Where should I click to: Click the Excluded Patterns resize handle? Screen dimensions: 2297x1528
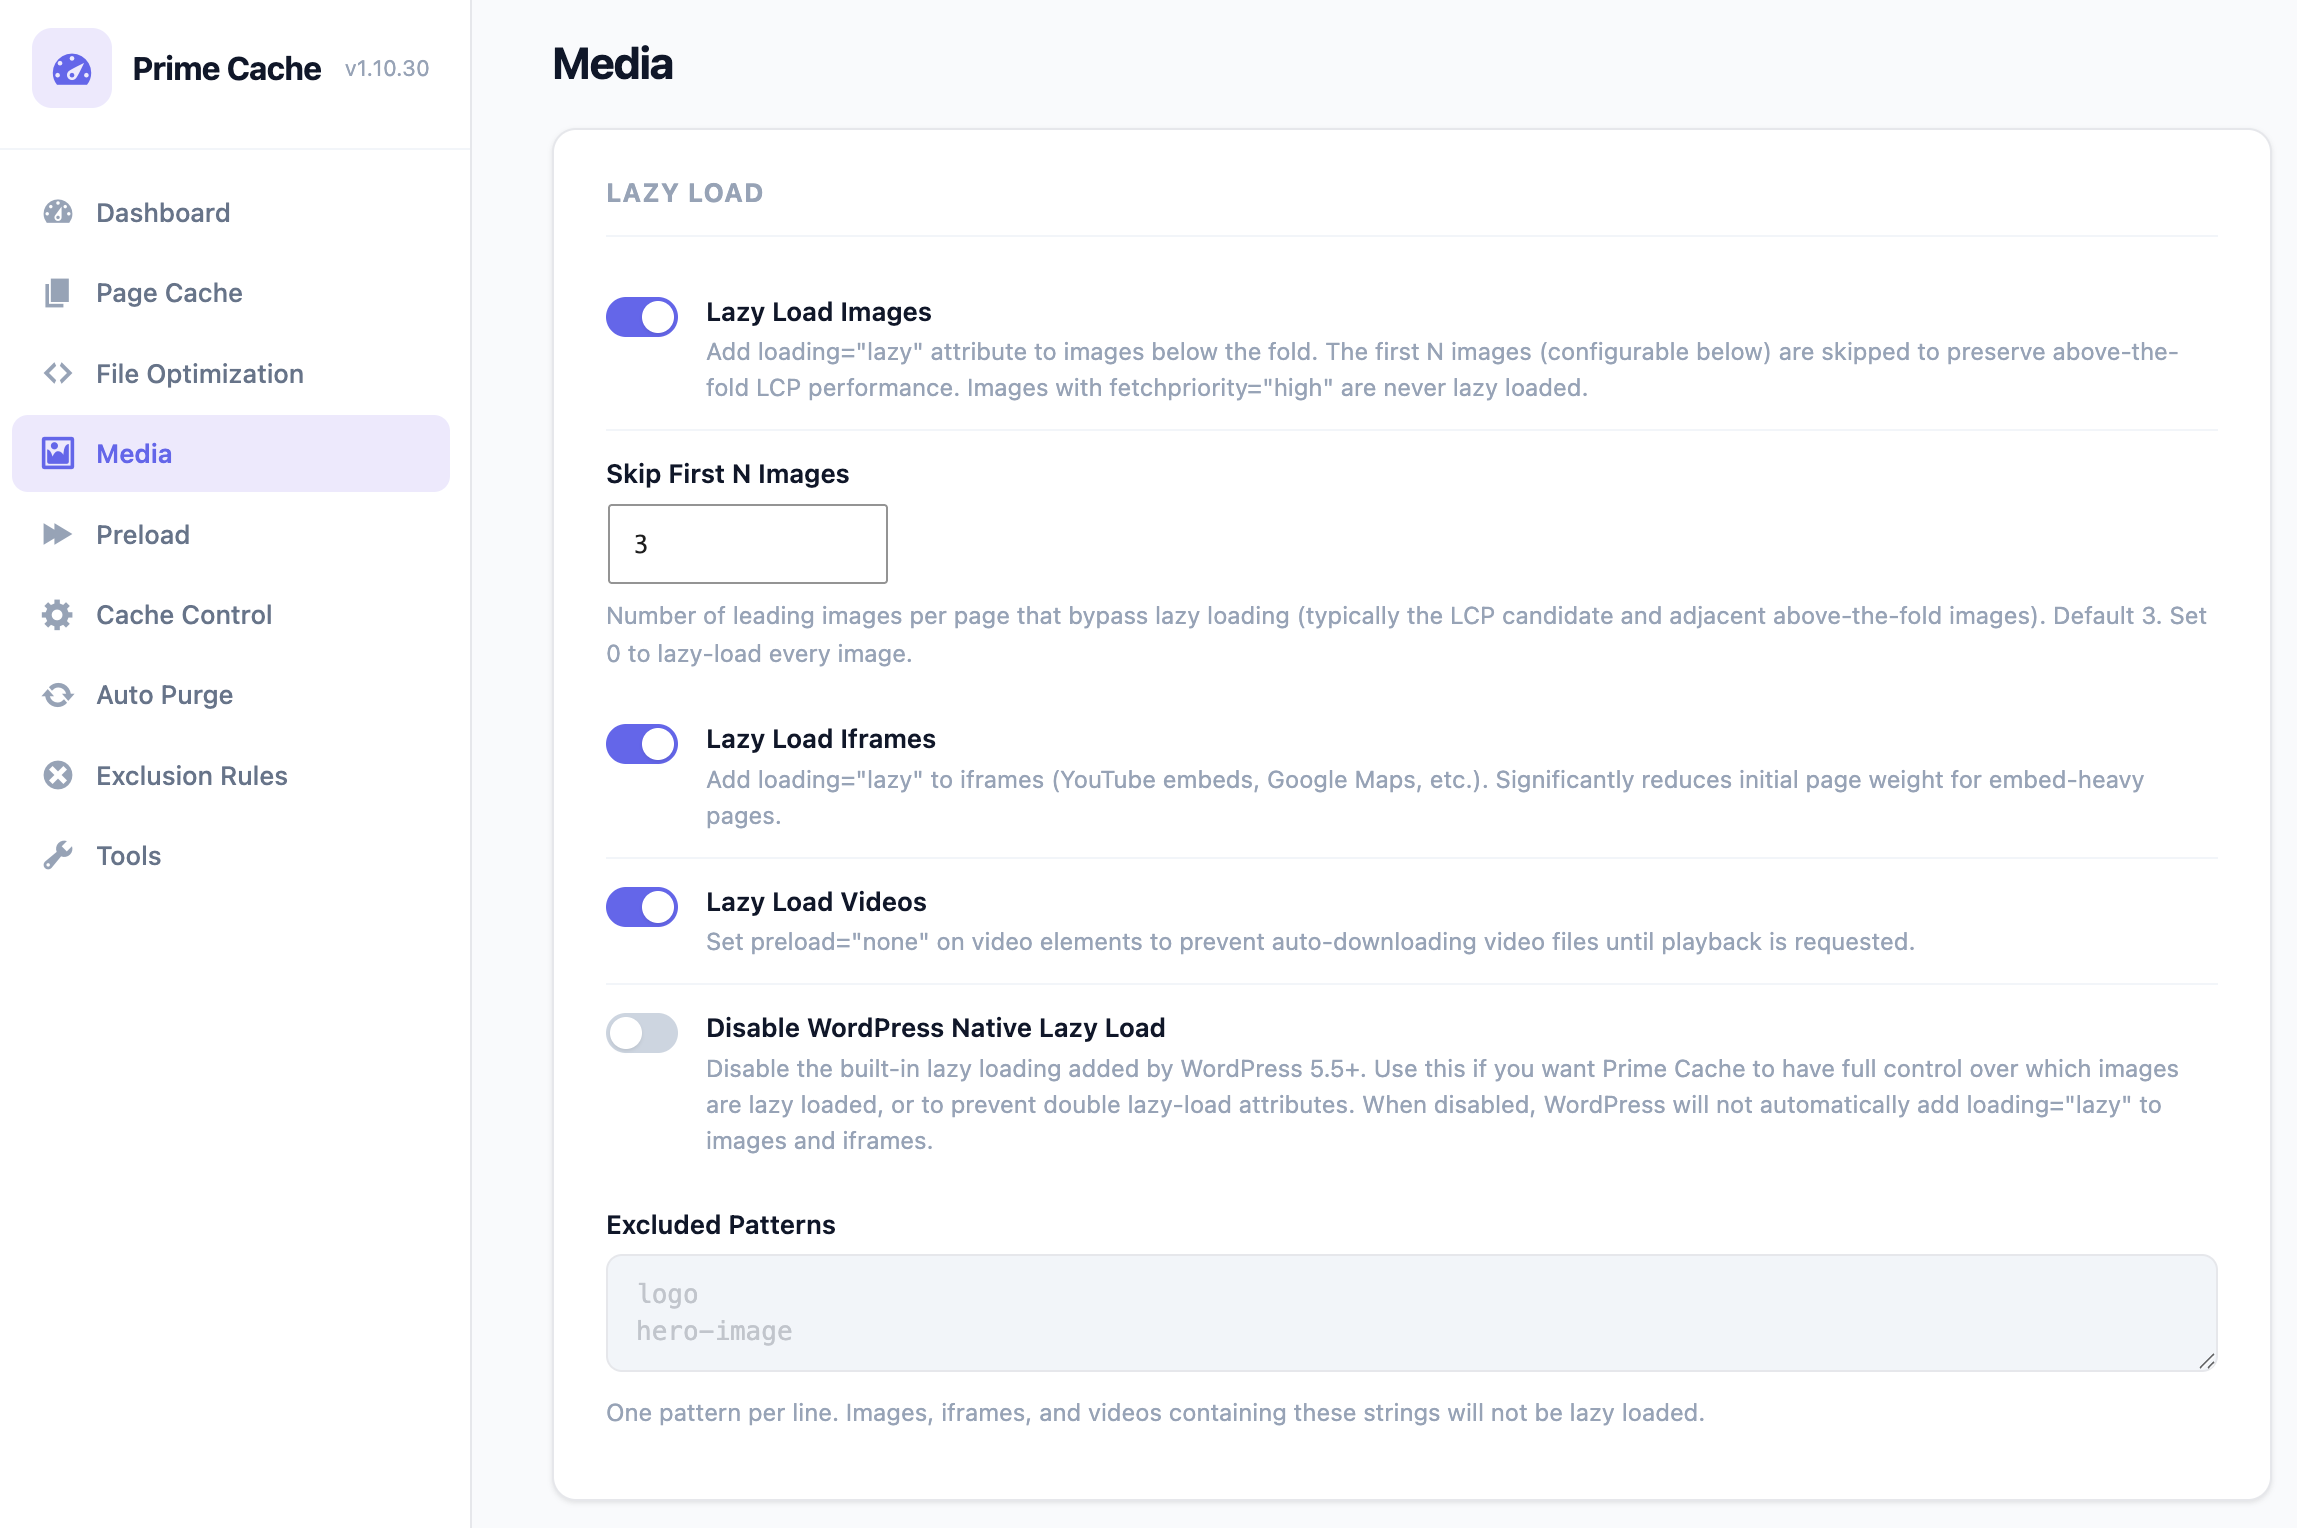2206,1360
